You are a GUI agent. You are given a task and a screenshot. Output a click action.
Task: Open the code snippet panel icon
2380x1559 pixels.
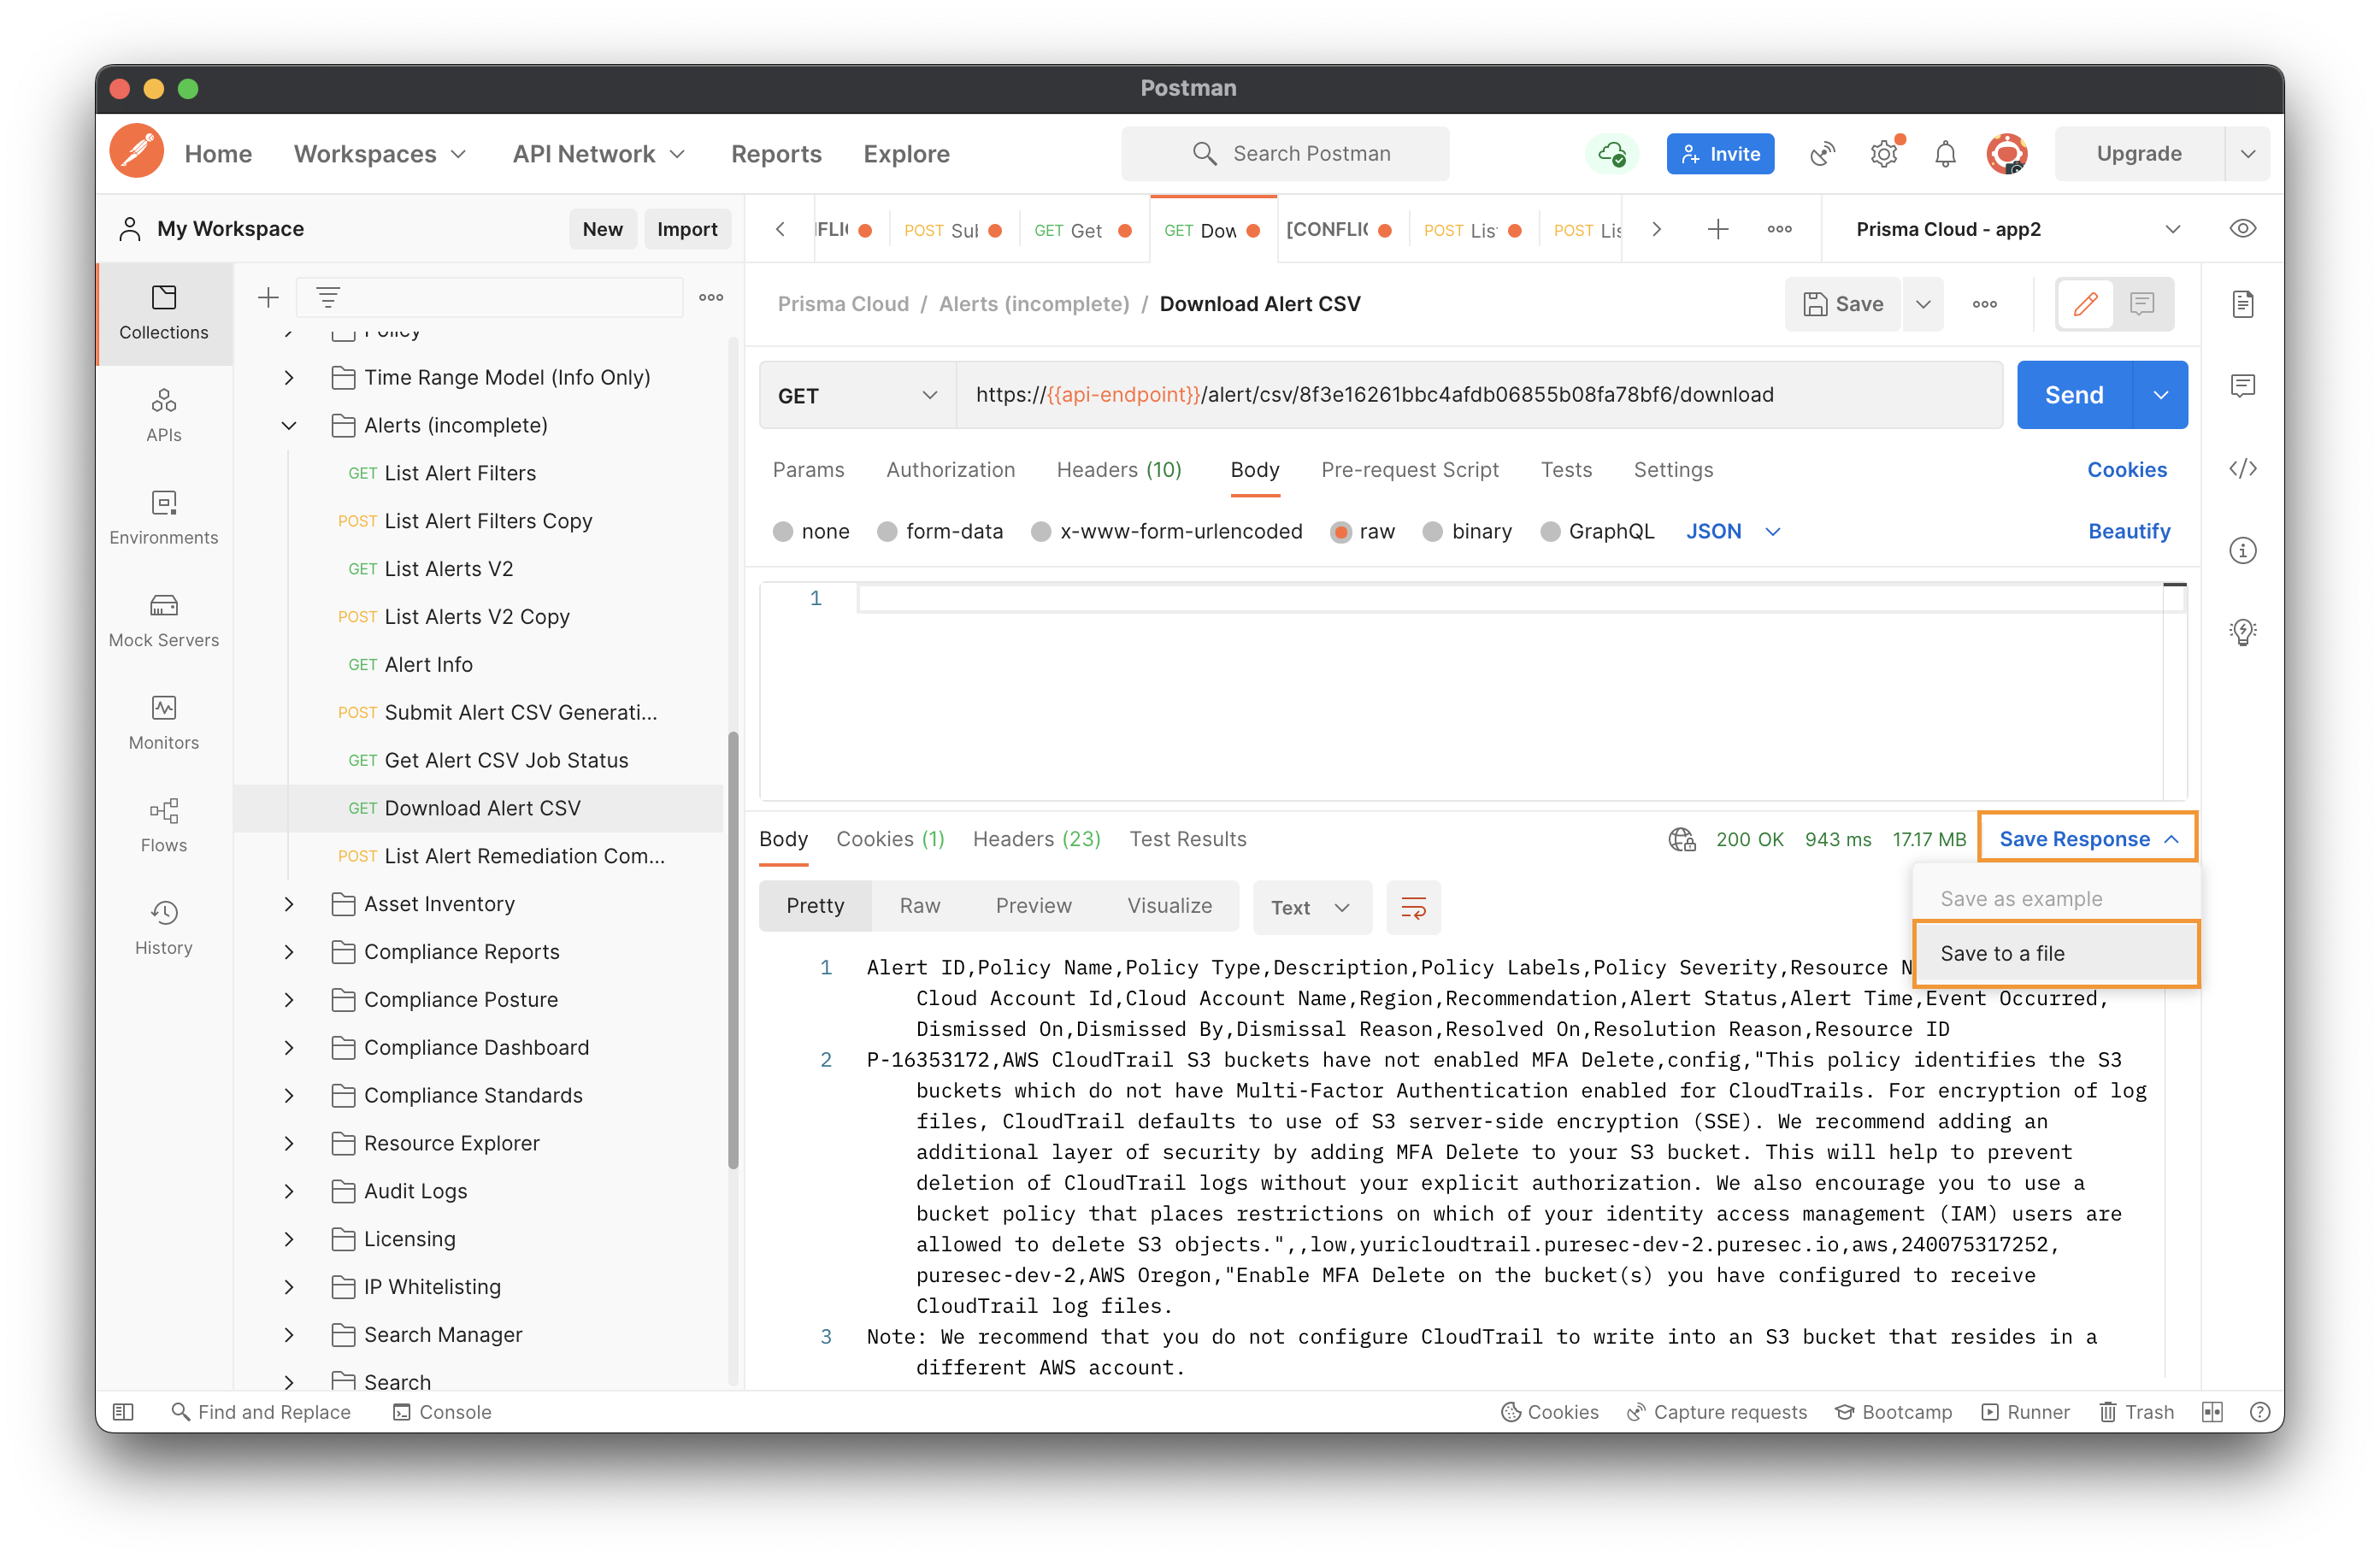[2242, 469]
